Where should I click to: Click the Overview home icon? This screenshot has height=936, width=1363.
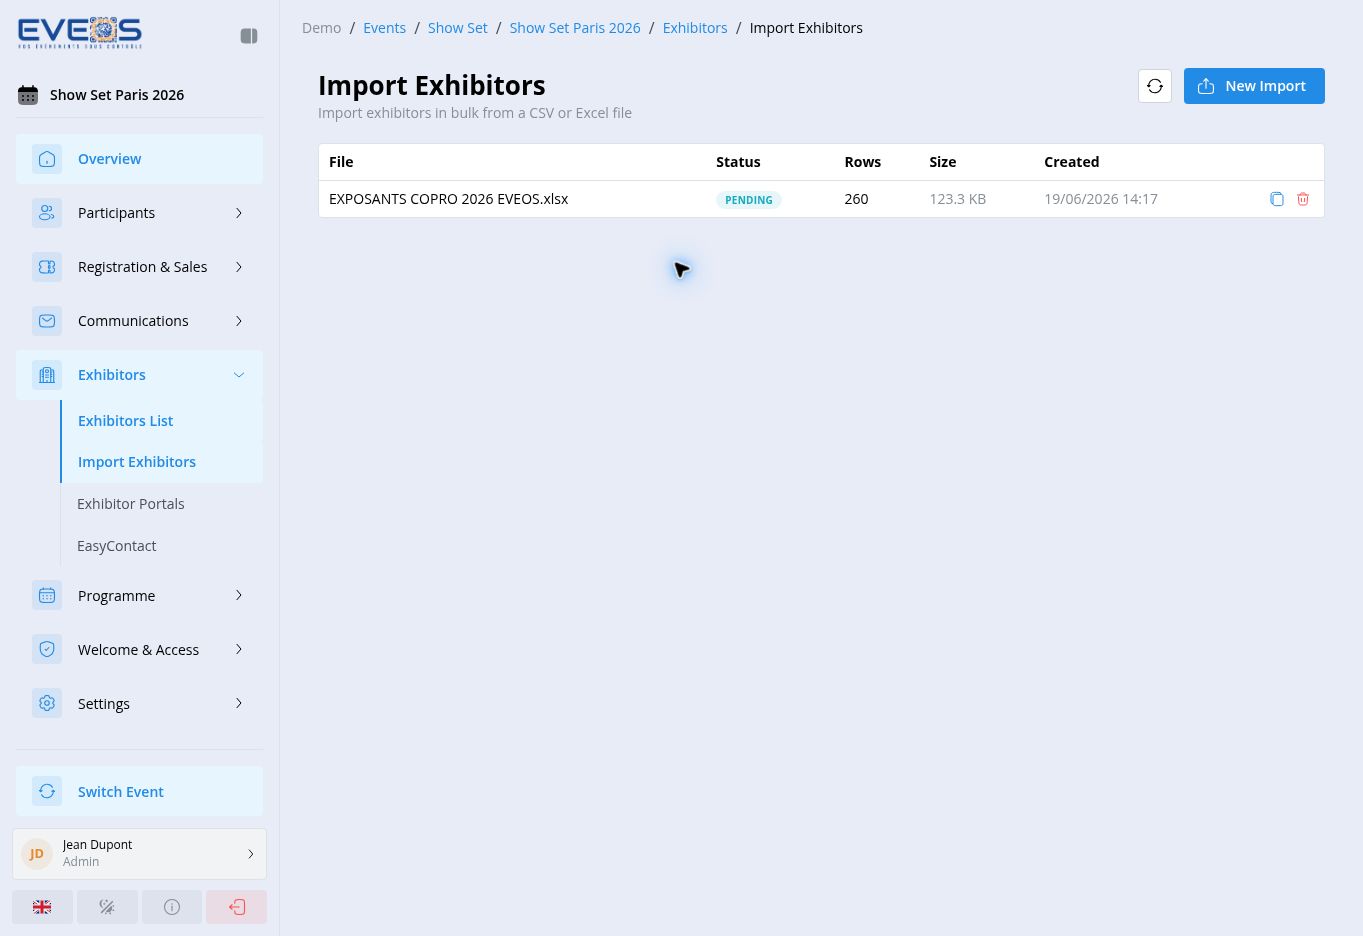click(x=47, y=159)
